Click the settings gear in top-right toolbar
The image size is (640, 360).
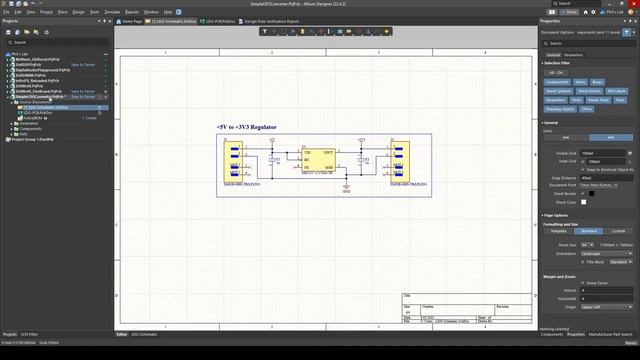(593, 12)
